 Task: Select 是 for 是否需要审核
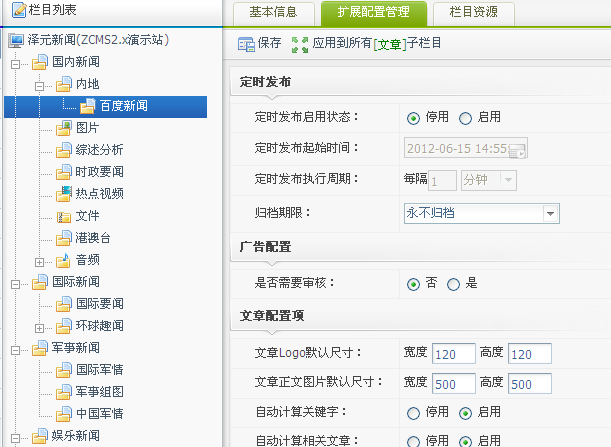454,284
